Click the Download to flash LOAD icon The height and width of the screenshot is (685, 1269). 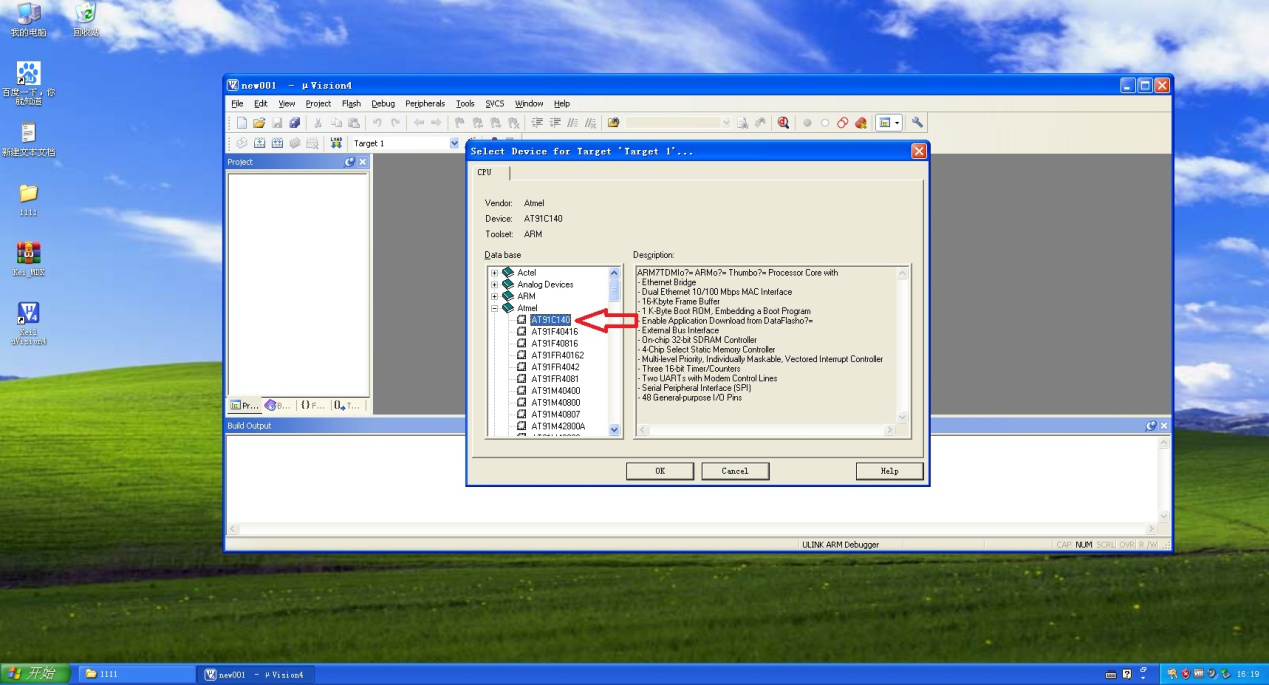336,143
